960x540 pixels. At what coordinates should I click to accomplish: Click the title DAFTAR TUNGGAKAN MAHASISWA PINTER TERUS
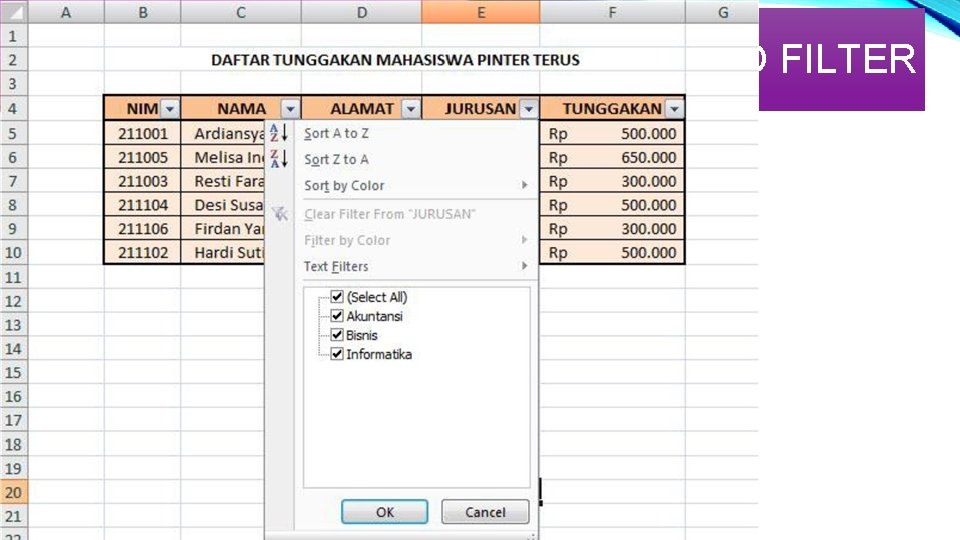[395, 60]
